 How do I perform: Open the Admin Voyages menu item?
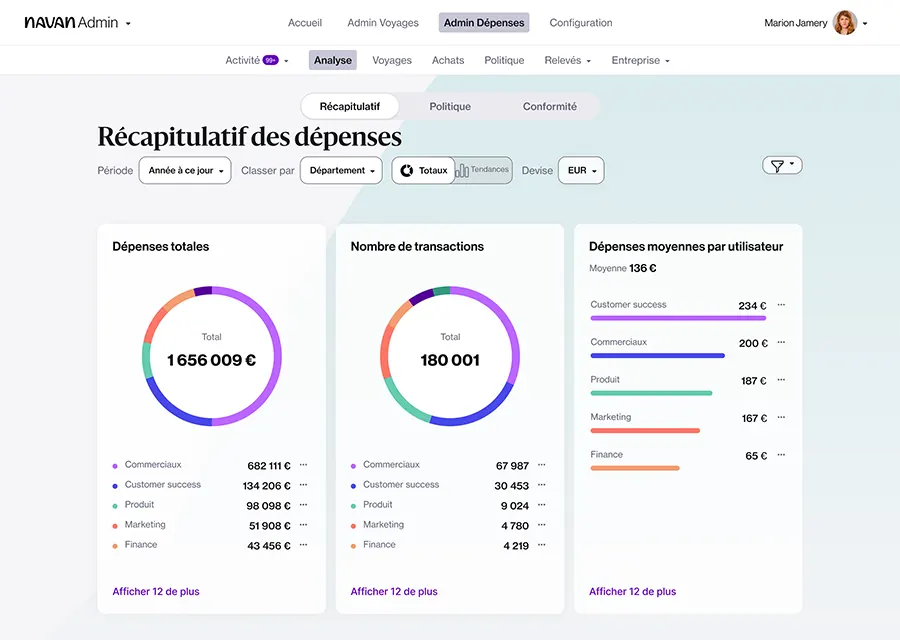point(382,22)
